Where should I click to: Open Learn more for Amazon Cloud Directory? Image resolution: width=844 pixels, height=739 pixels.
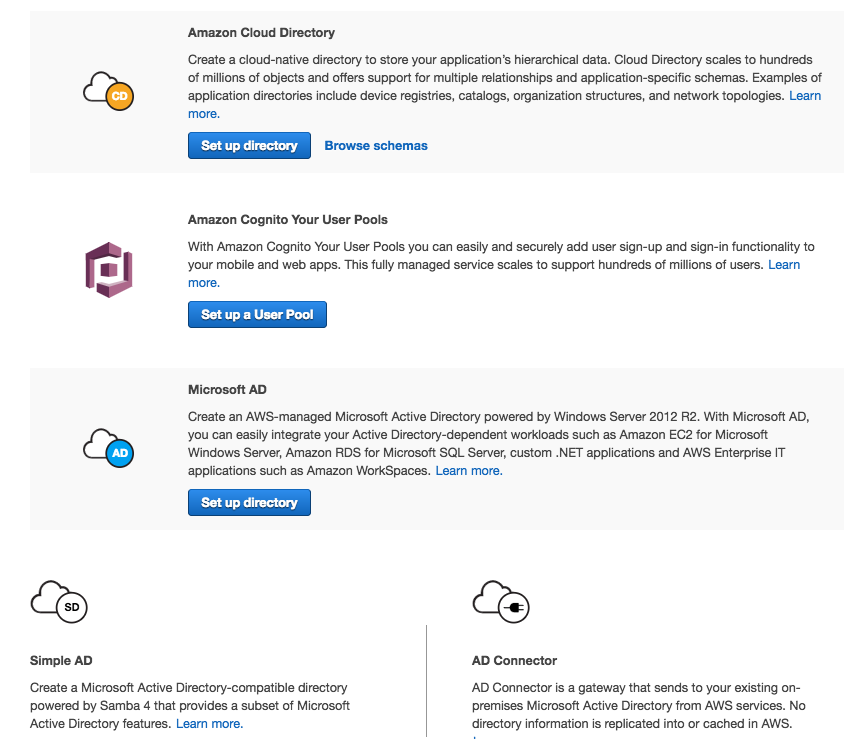click(x=805, y=95)
